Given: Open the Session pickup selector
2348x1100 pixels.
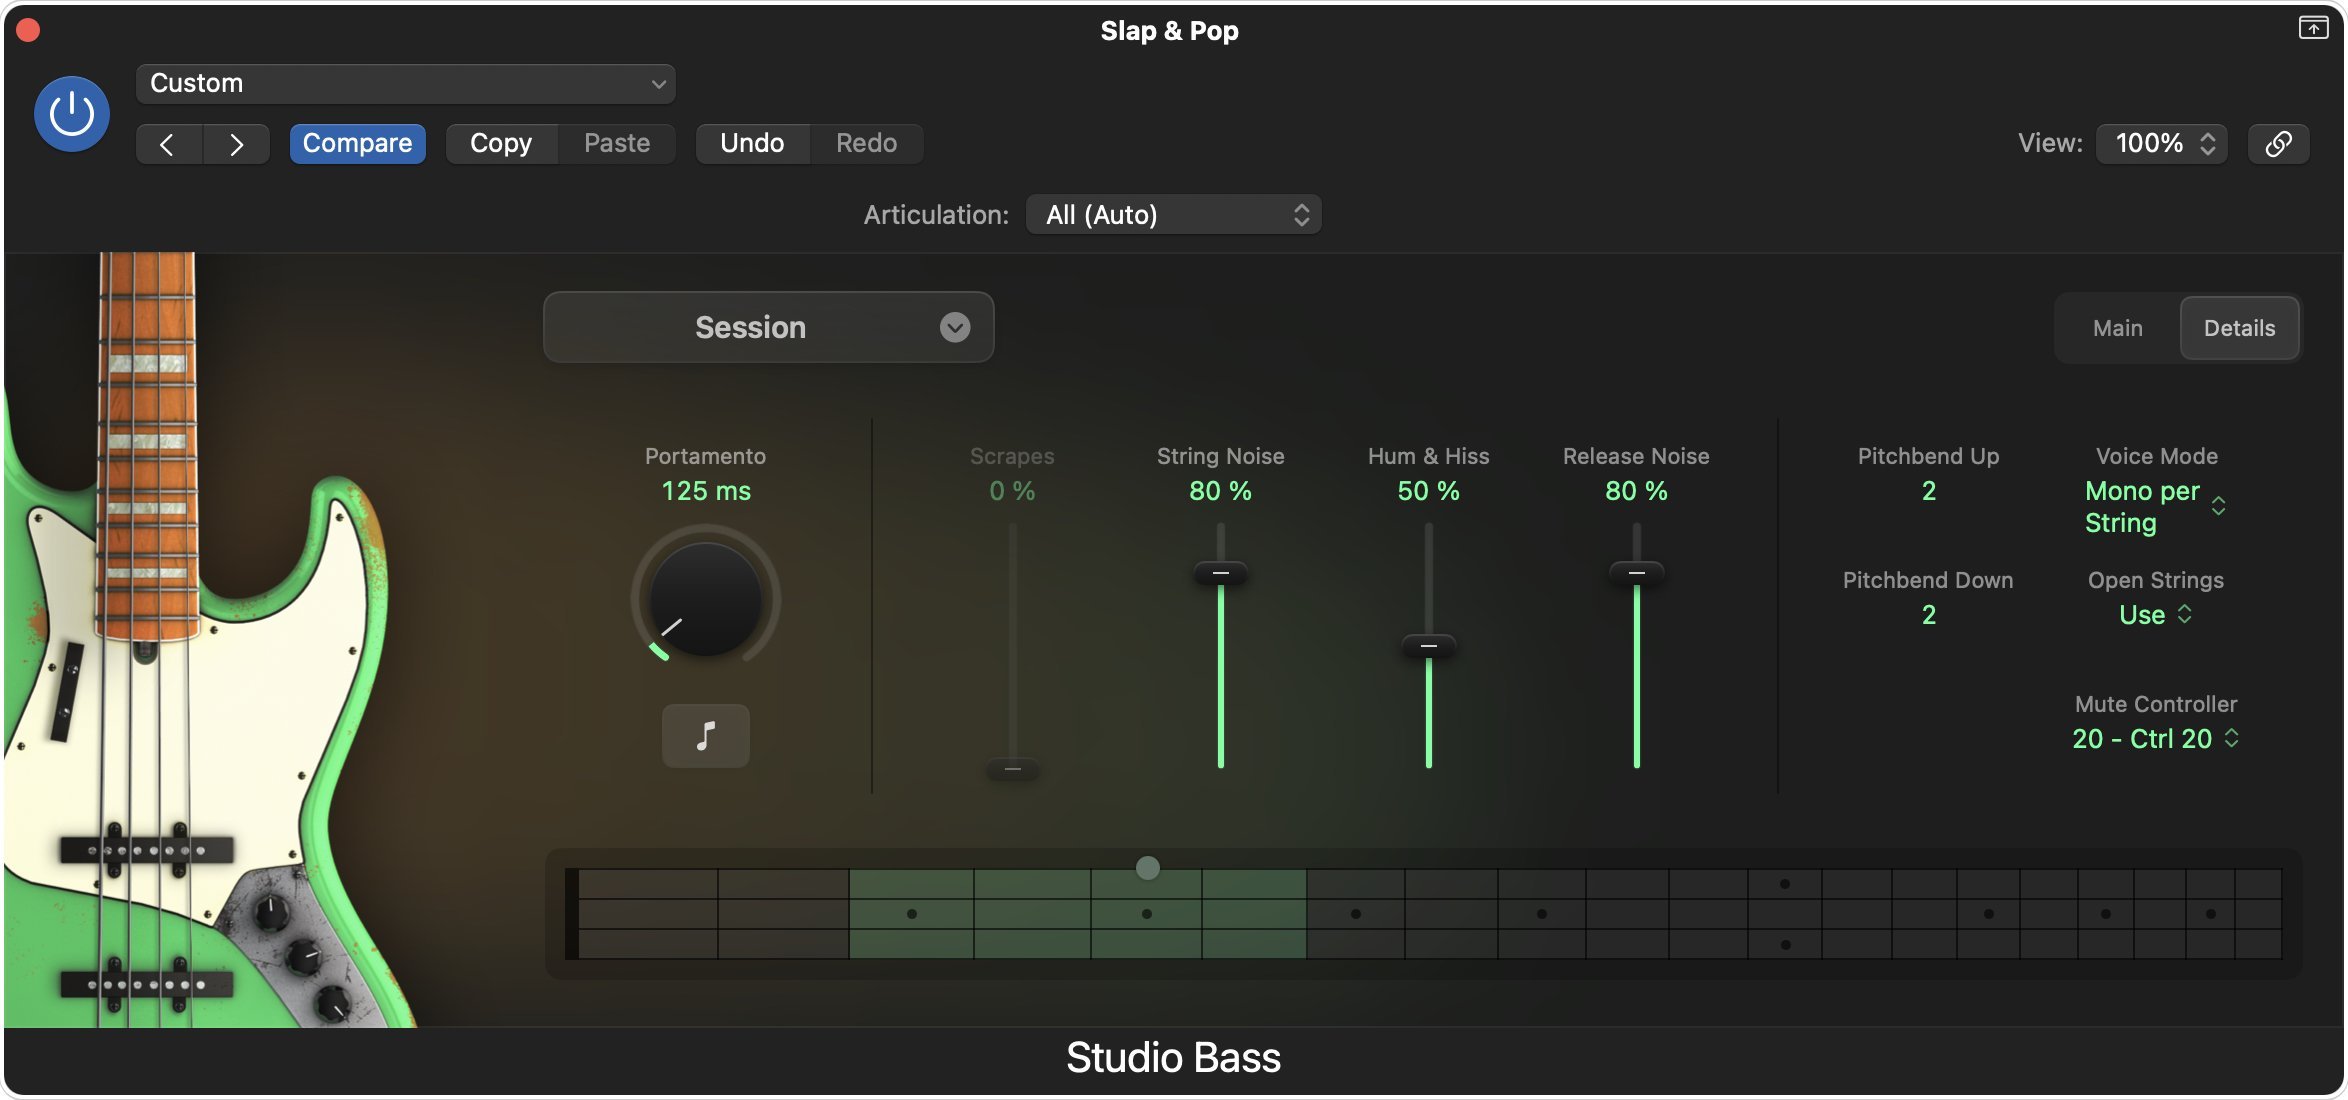Looking at the screenshot, I should pyautogui.click(x=767, y=327).
